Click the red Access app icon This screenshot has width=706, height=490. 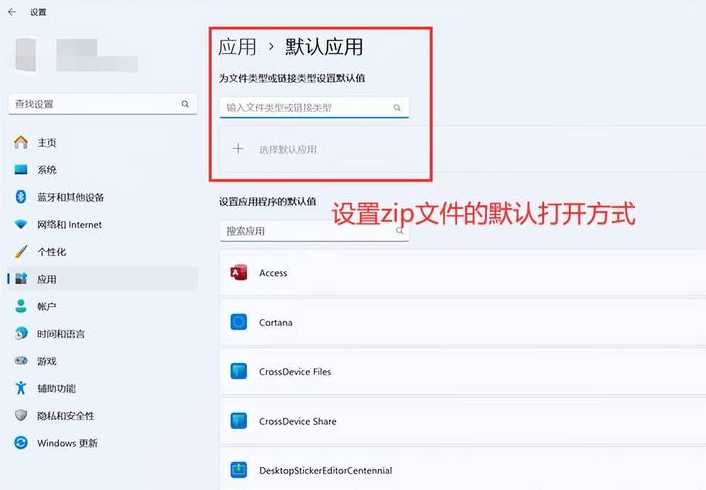click(239, 273)
